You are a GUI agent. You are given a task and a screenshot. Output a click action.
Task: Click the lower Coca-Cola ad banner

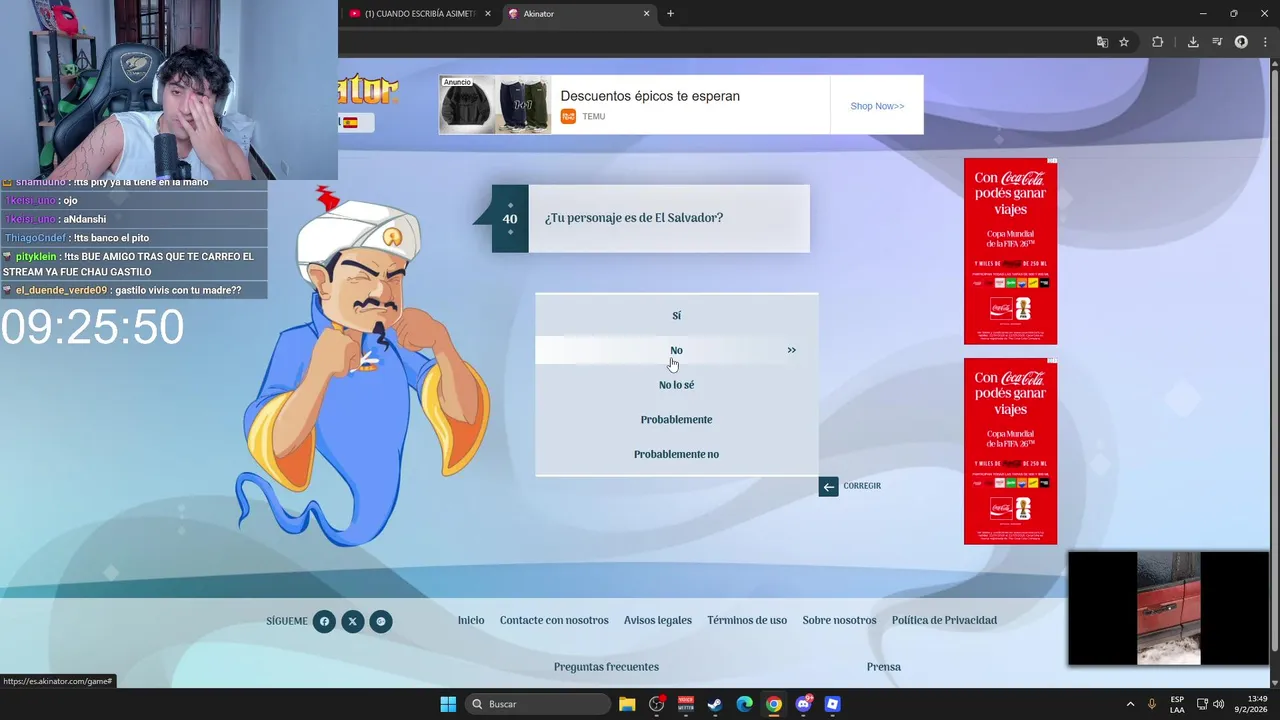[x=1010, y=451]
